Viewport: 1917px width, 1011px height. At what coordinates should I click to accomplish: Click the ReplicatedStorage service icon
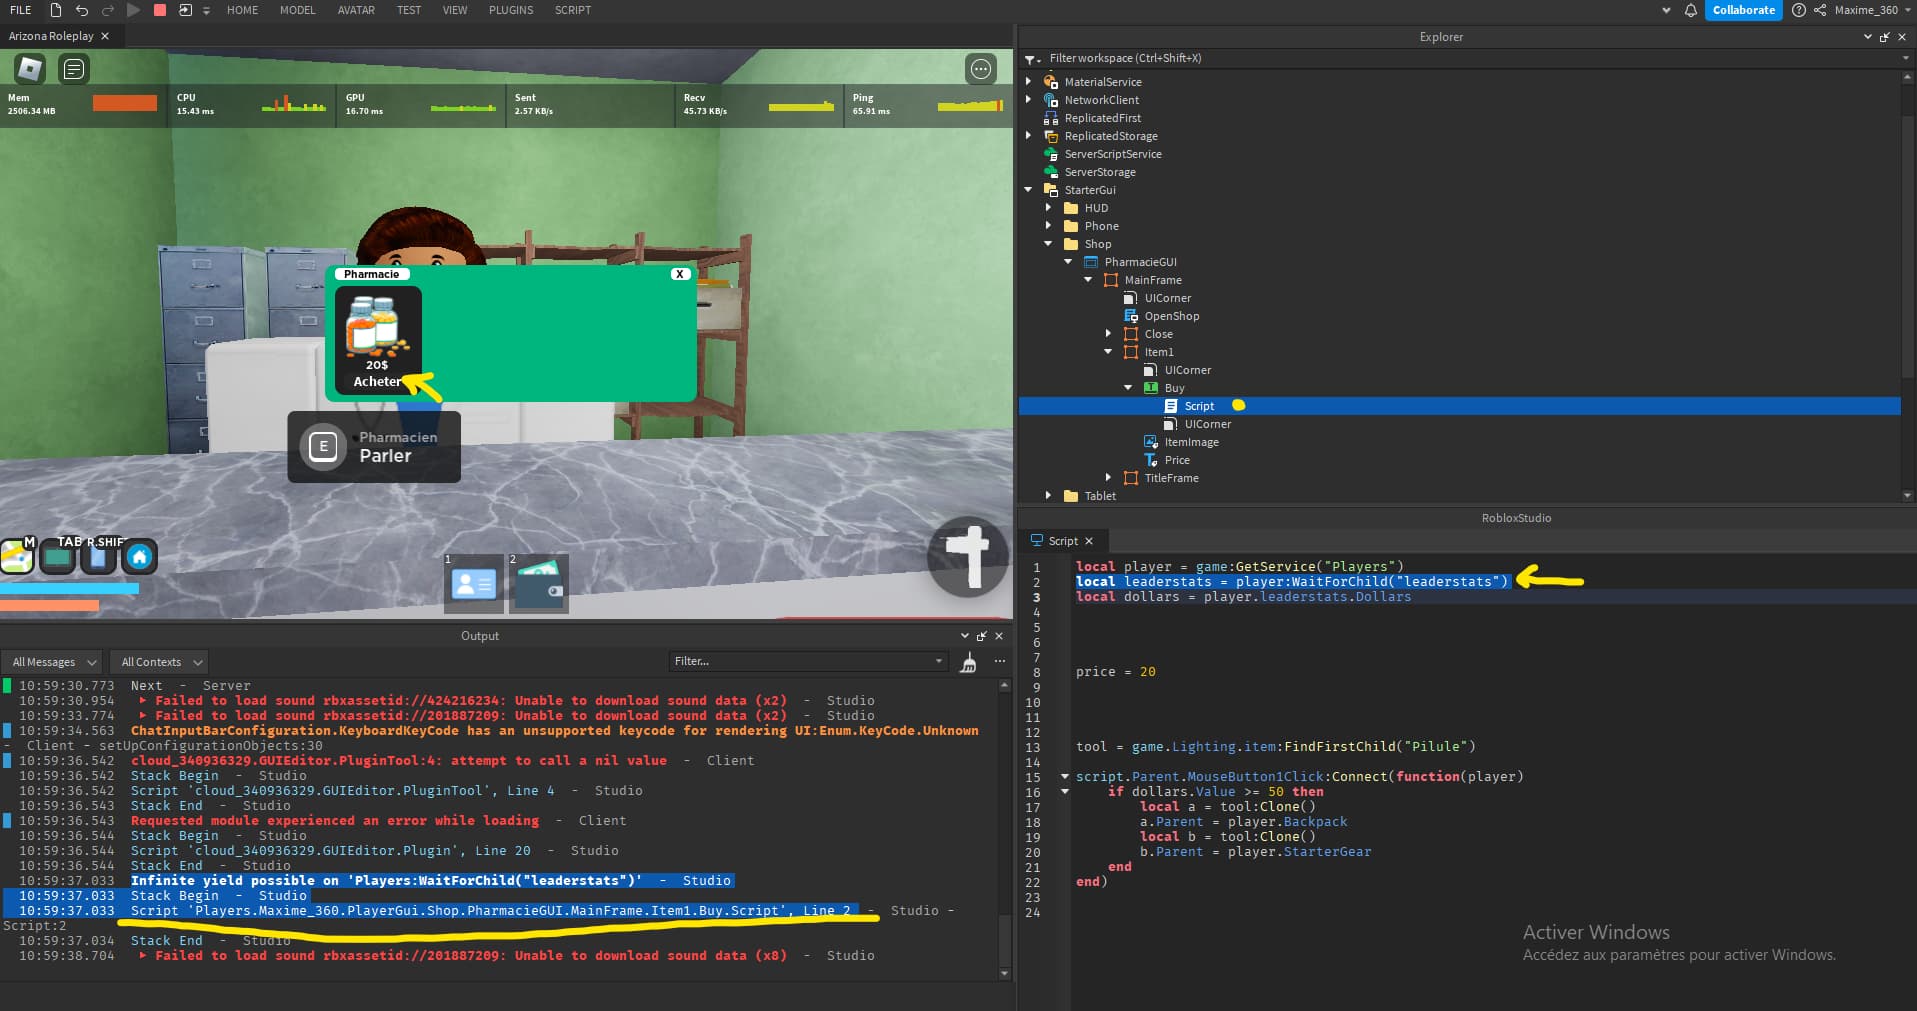pyautogui.click(x=1053, y=135)
